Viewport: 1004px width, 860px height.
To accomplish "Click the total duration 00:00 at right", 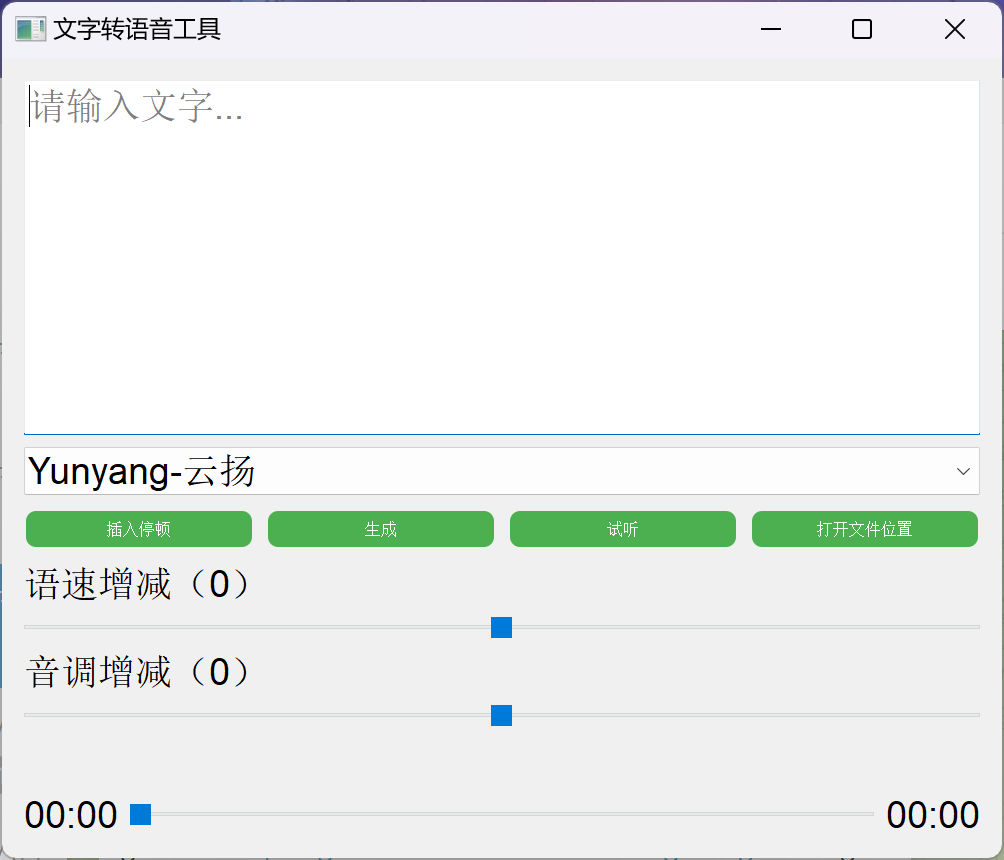I will tap(933, 815).
